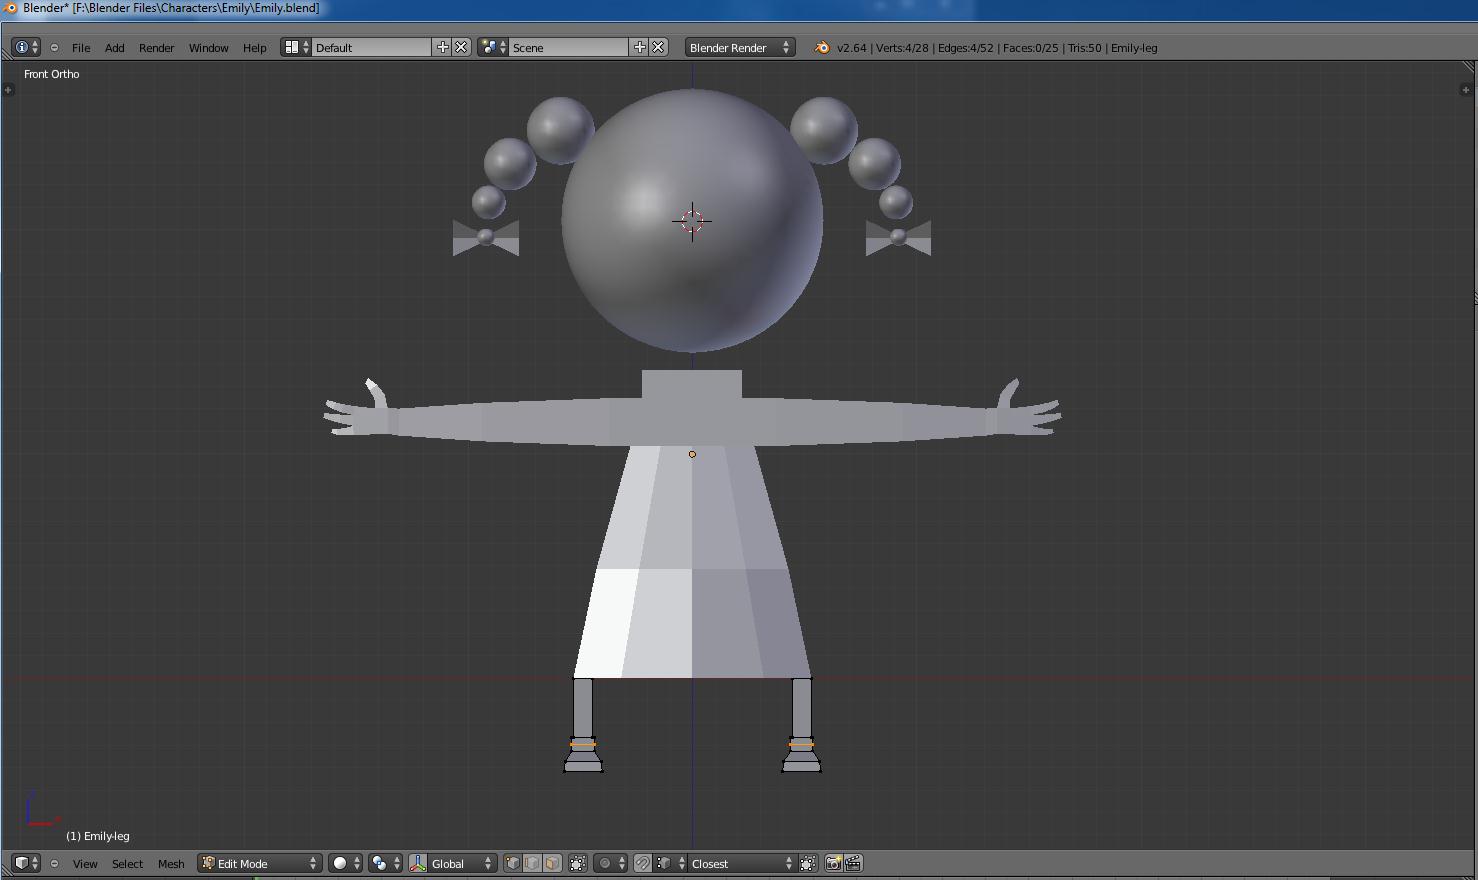Open the Mesh menu
Screen dimensions: 1478x880
point(171,863)
